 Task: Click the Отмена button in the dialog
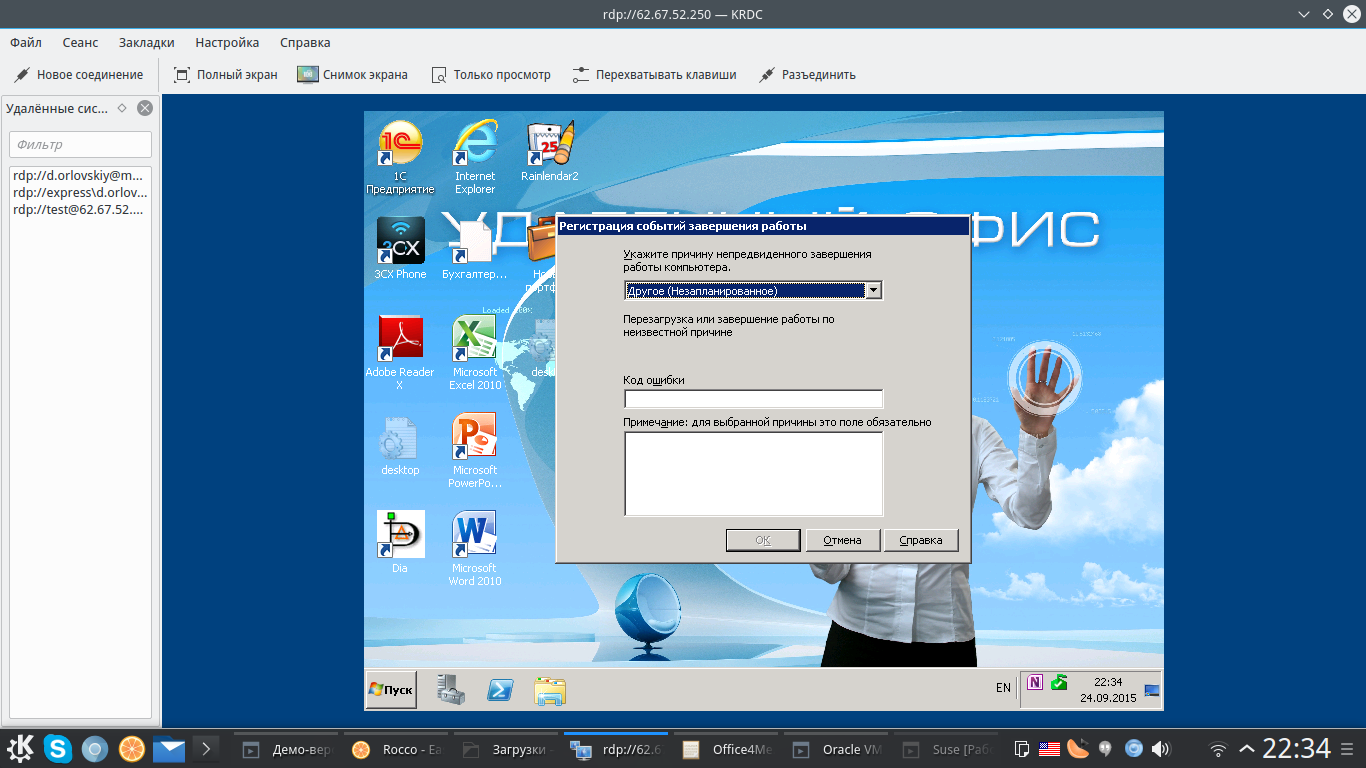coord(842,540)
